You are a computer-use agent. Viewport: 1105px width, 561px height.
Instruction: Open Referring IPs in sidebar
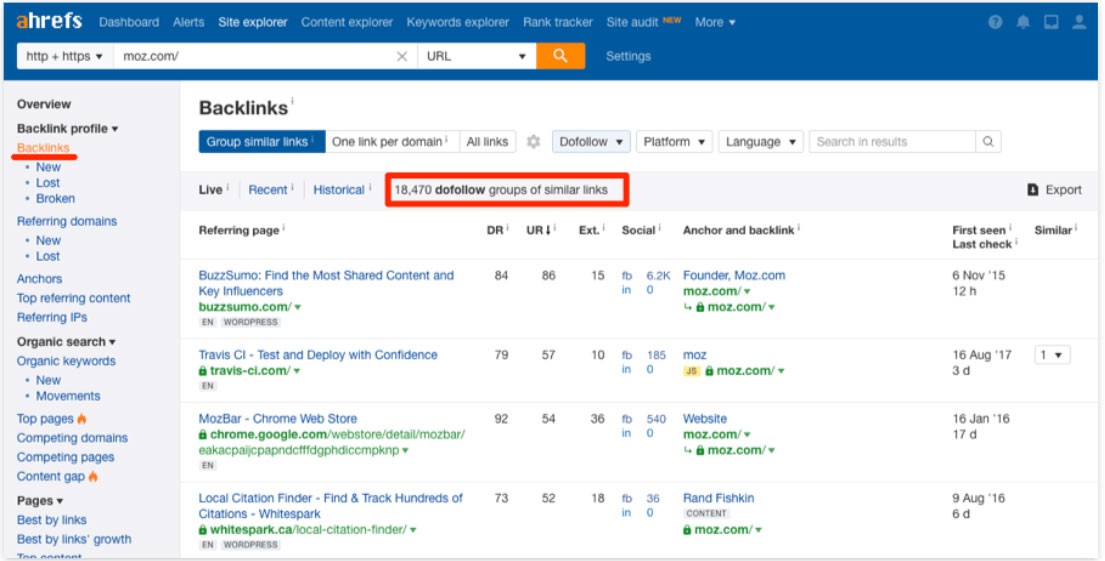(52, 317)
